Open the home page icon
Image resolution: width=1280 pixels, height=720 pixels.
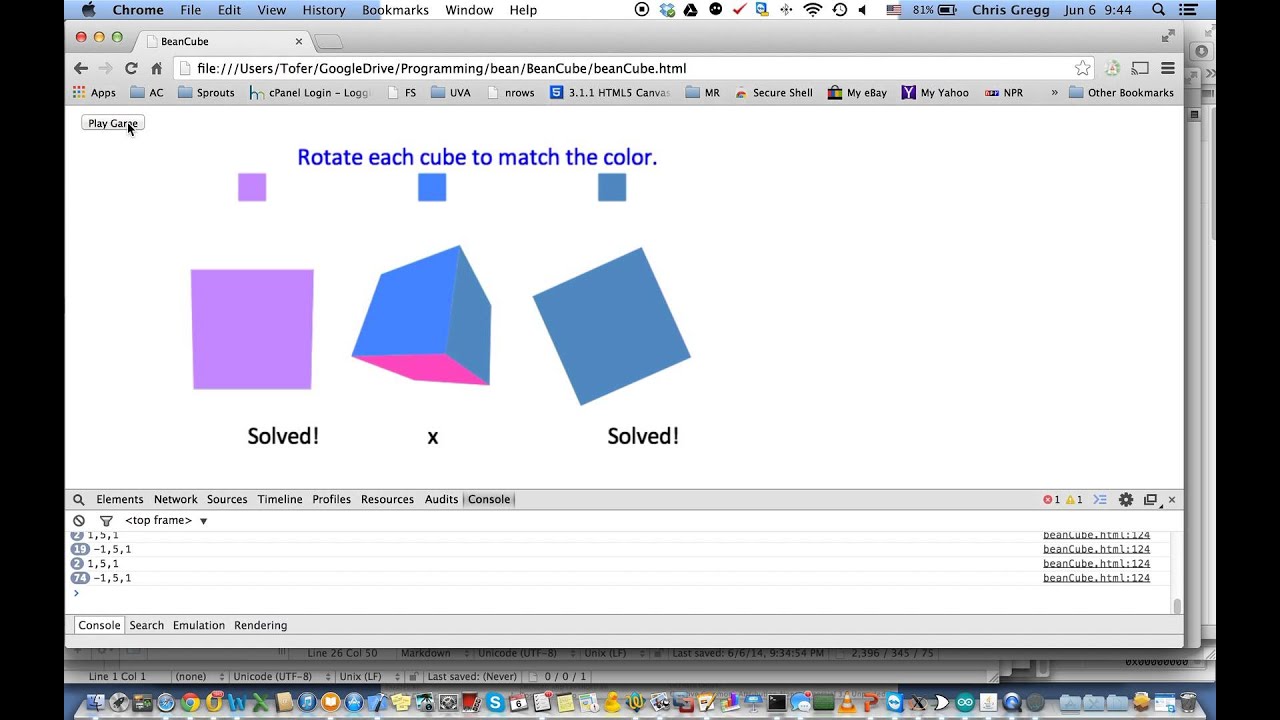coord(157,68)
